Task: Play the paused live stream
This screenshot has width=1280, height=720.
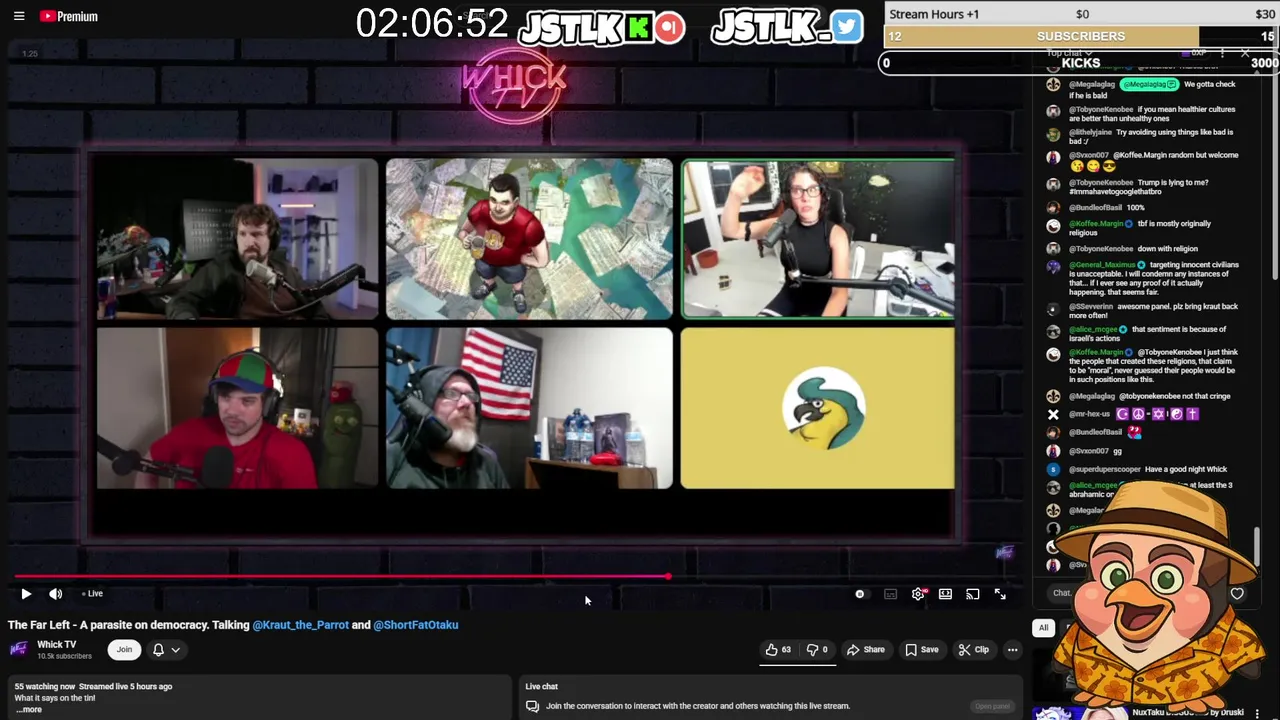Action: tap(26, 594)
